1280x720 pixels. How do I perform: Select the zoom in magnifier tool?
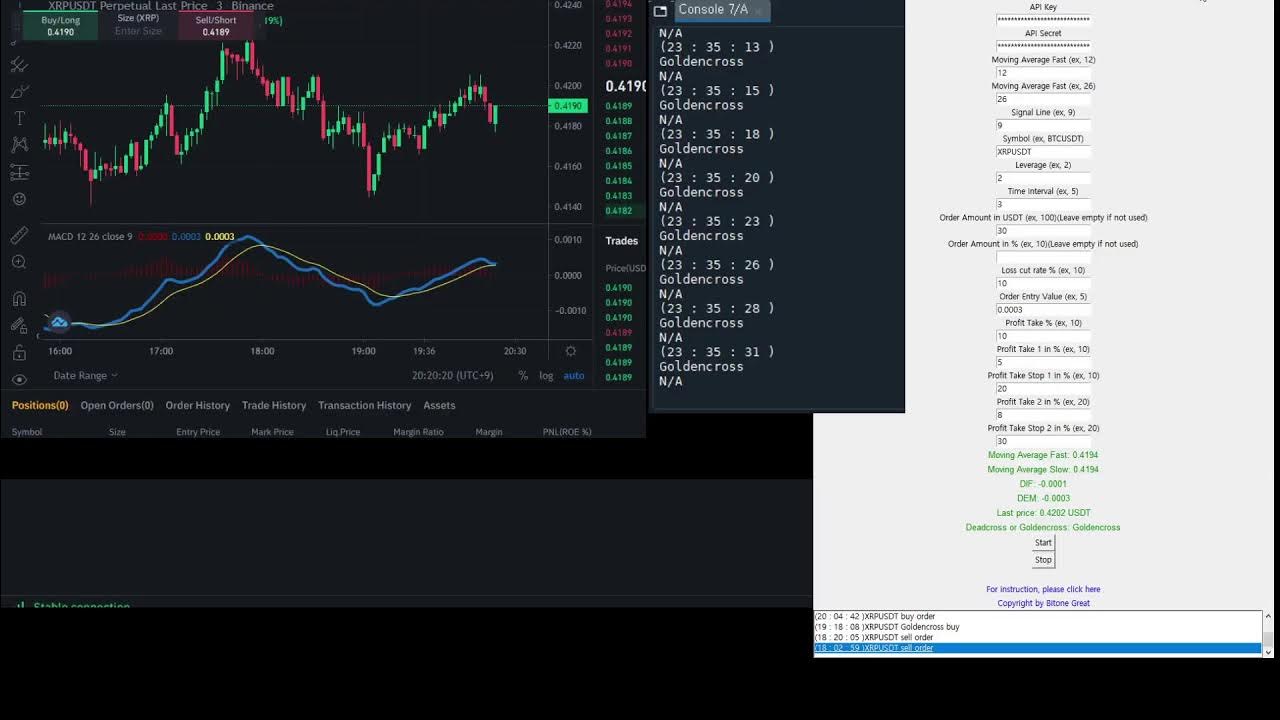tap(19, 262)
